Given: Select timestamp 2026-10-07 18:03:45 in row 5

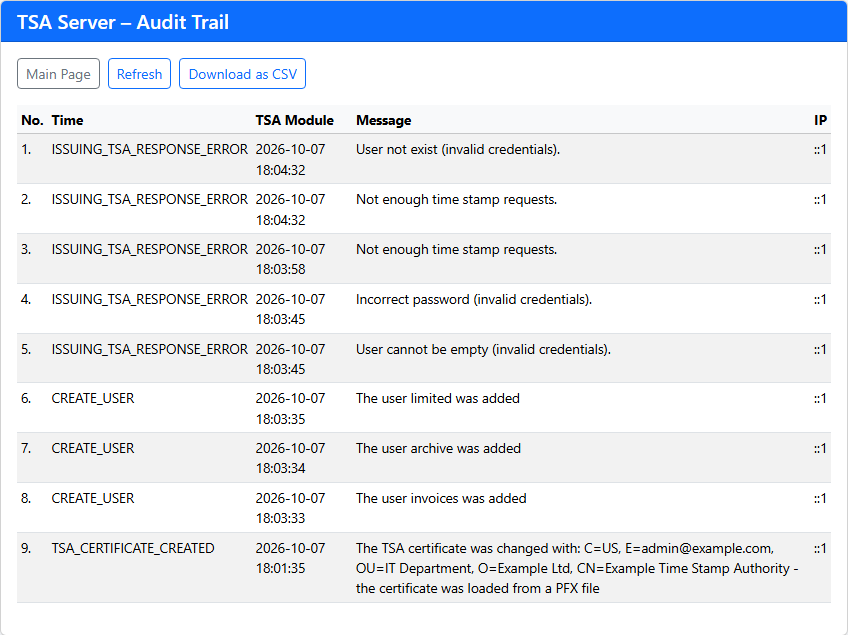Looking at the screenshot, I should [290, 359].
